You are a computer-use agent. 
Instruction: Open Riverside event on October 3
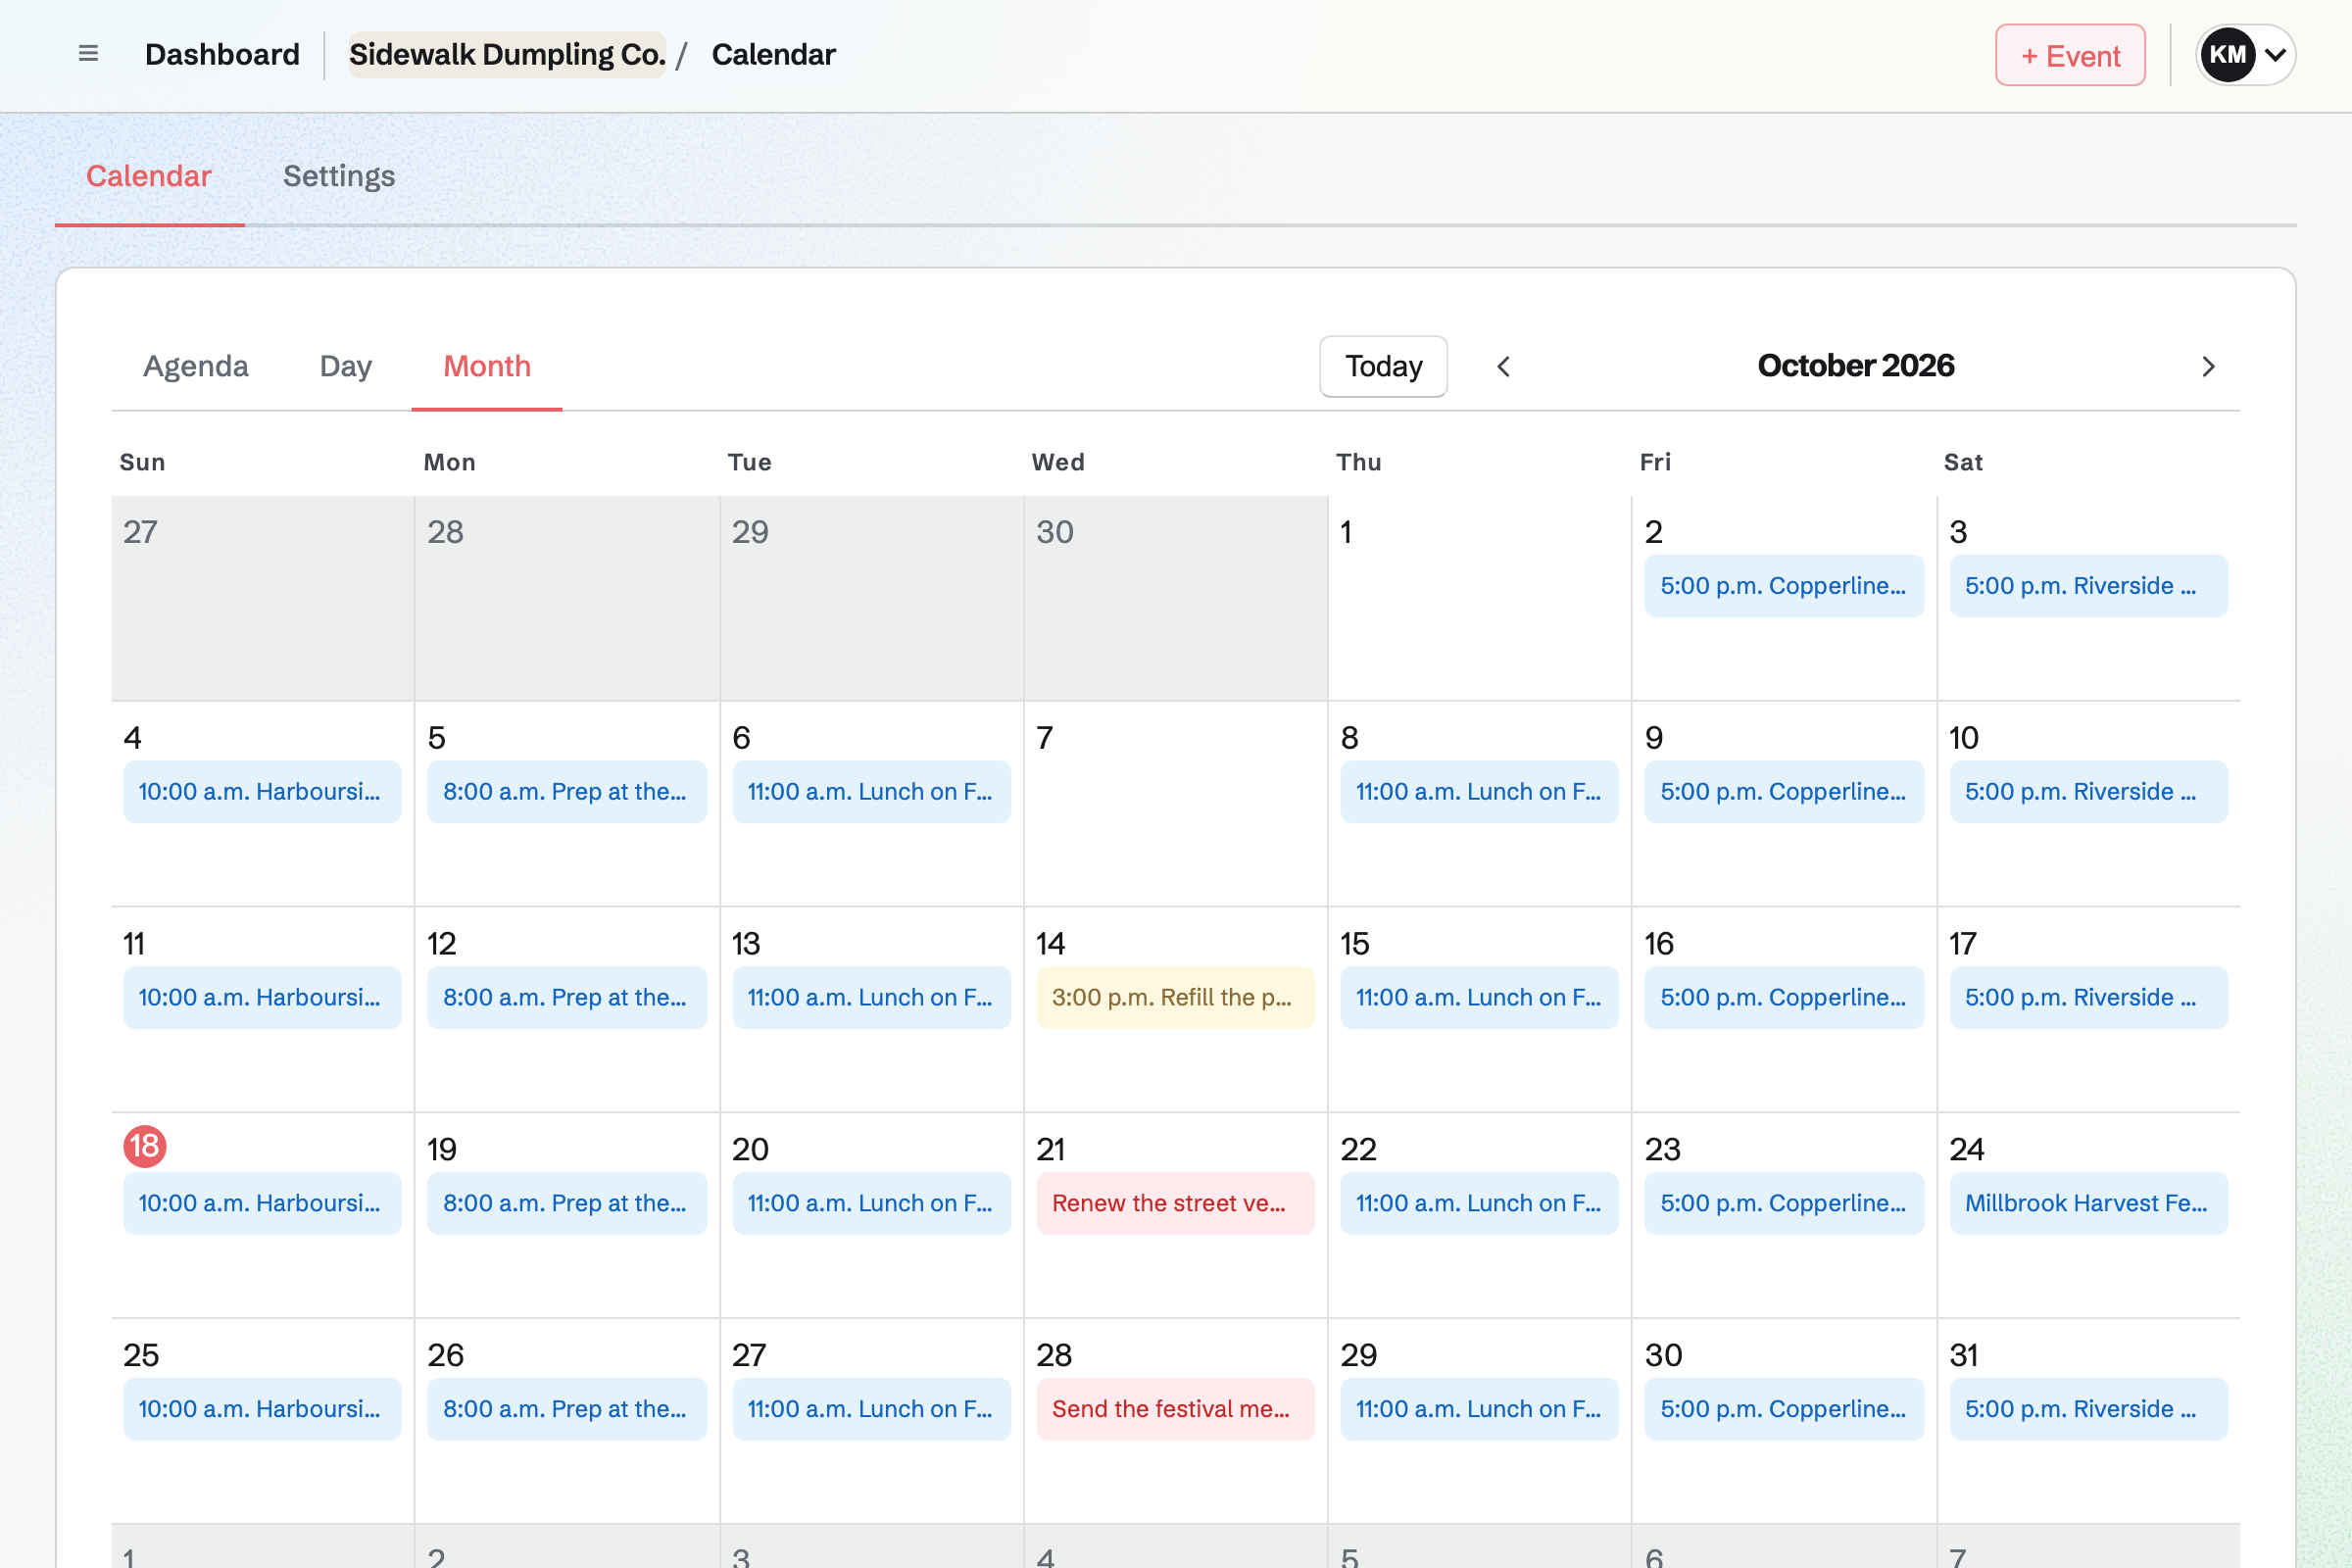click(x=2088, y=586)
